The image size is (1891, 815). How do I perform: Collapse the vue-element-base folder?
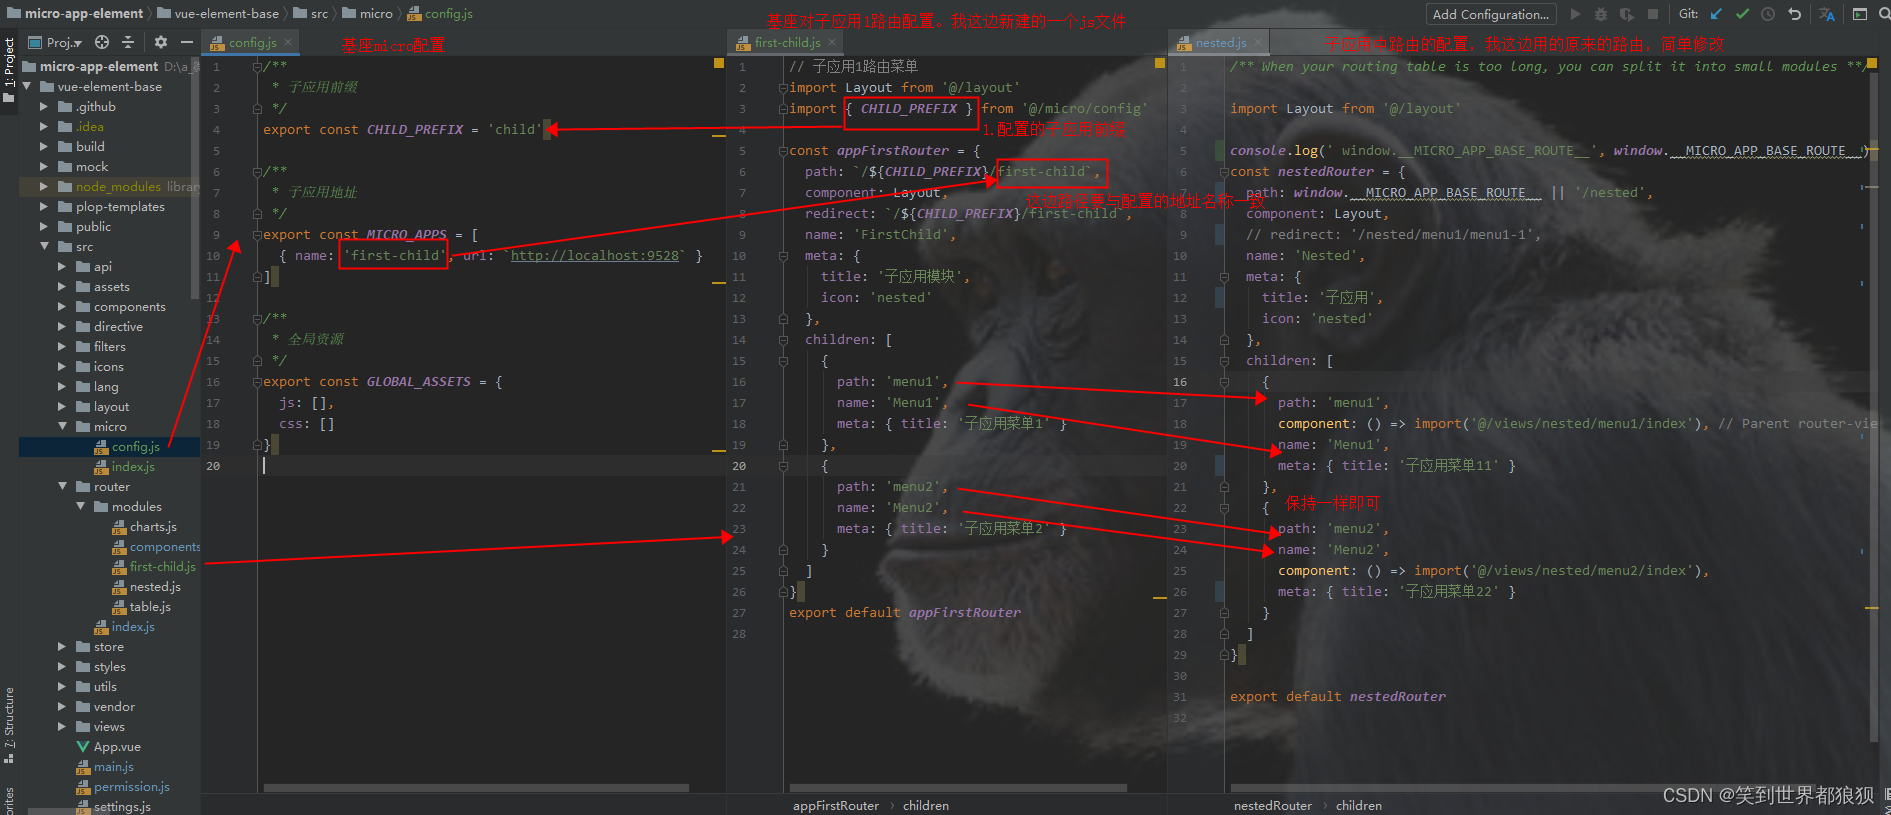27,87
